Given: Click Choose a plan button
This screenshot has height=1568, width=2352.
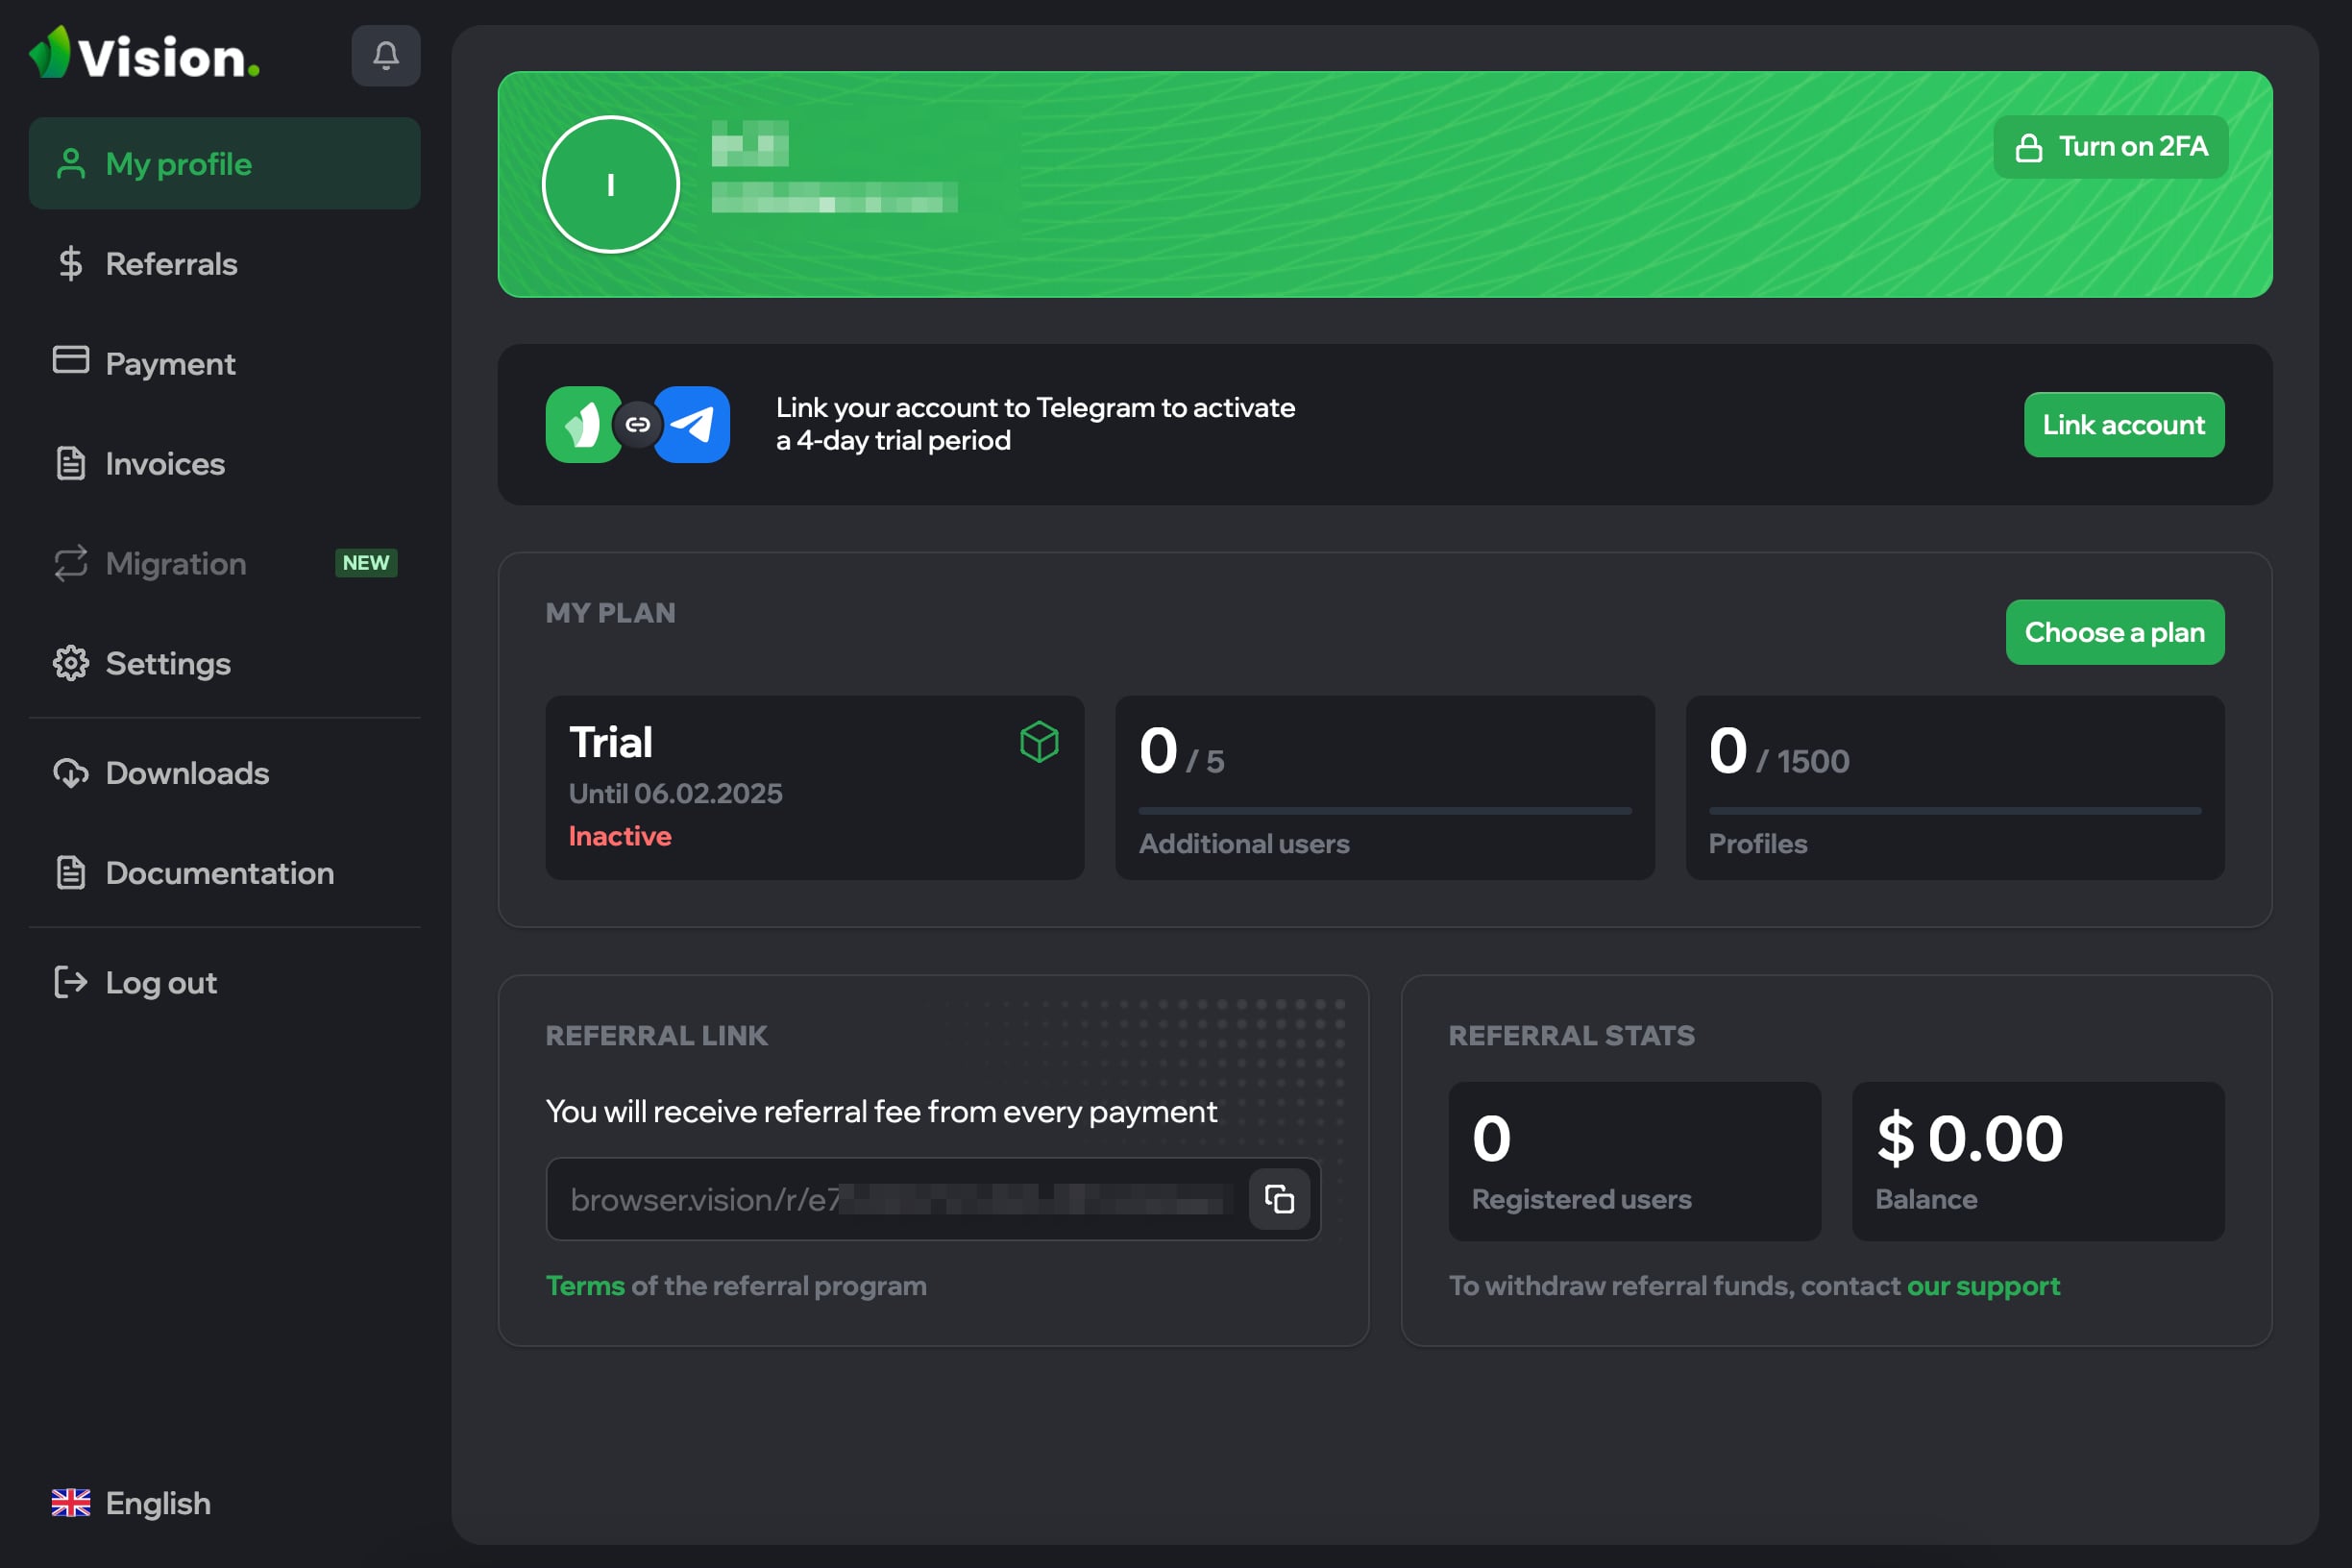Looking at the screenshot, I should 2115,632.
